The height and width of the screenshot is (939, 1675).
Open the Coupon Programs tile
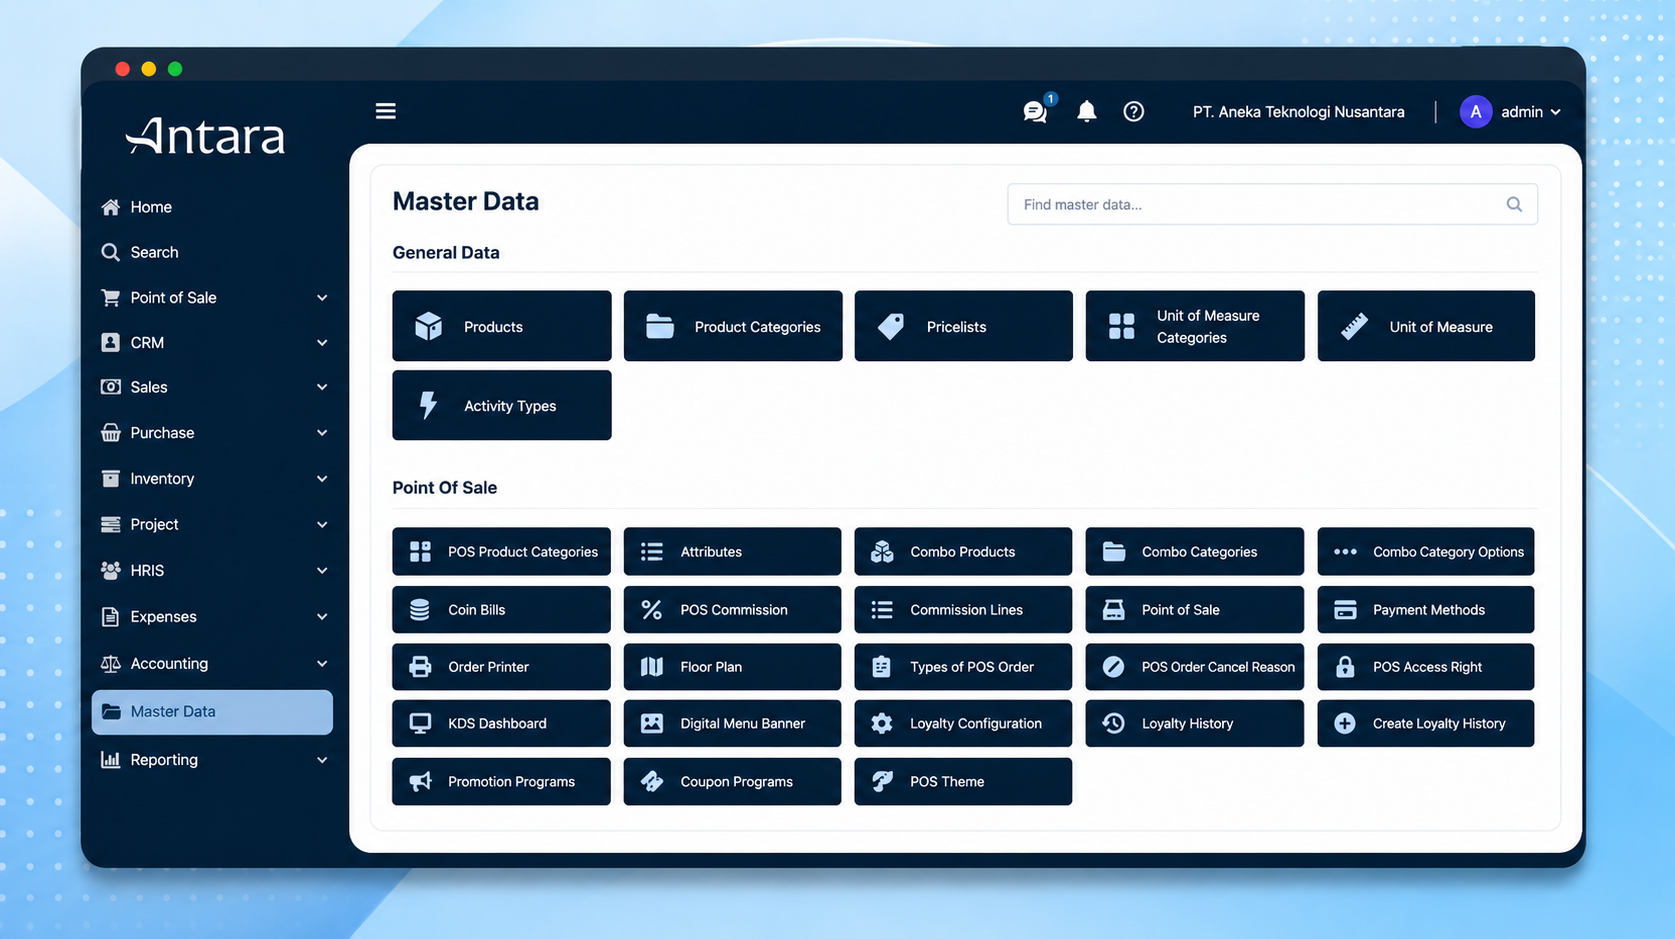click(x=733, y=781)
